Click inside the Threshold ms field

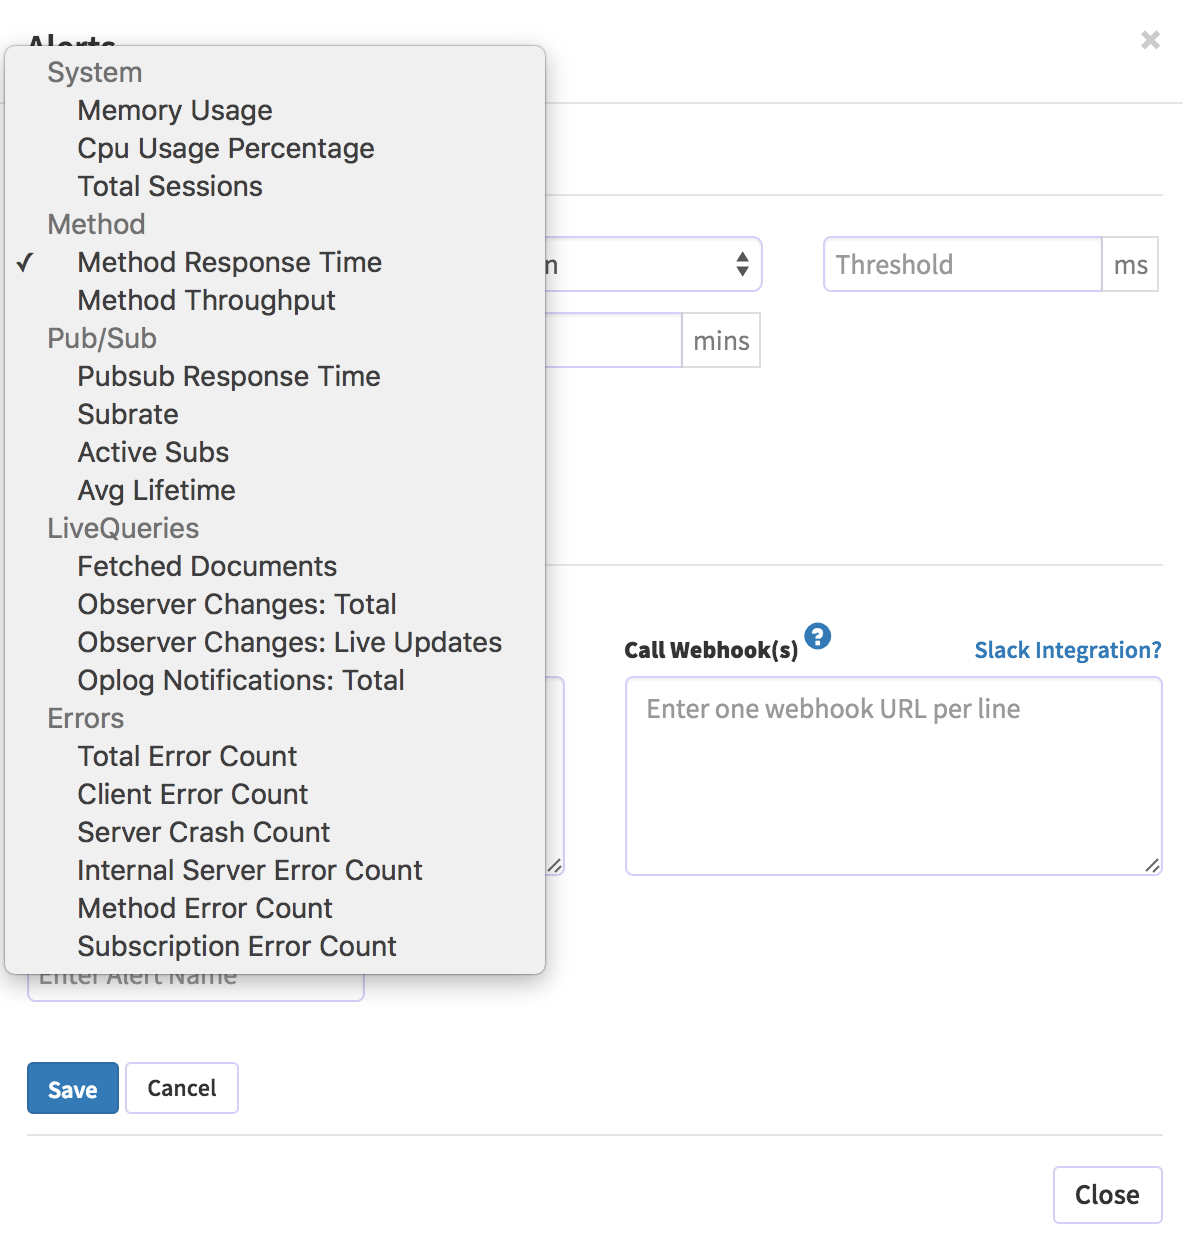962,264
